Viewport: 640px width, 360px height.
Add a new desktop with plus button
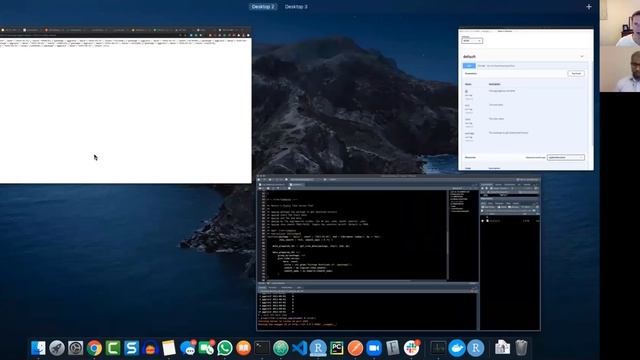[x=589, y=7]
